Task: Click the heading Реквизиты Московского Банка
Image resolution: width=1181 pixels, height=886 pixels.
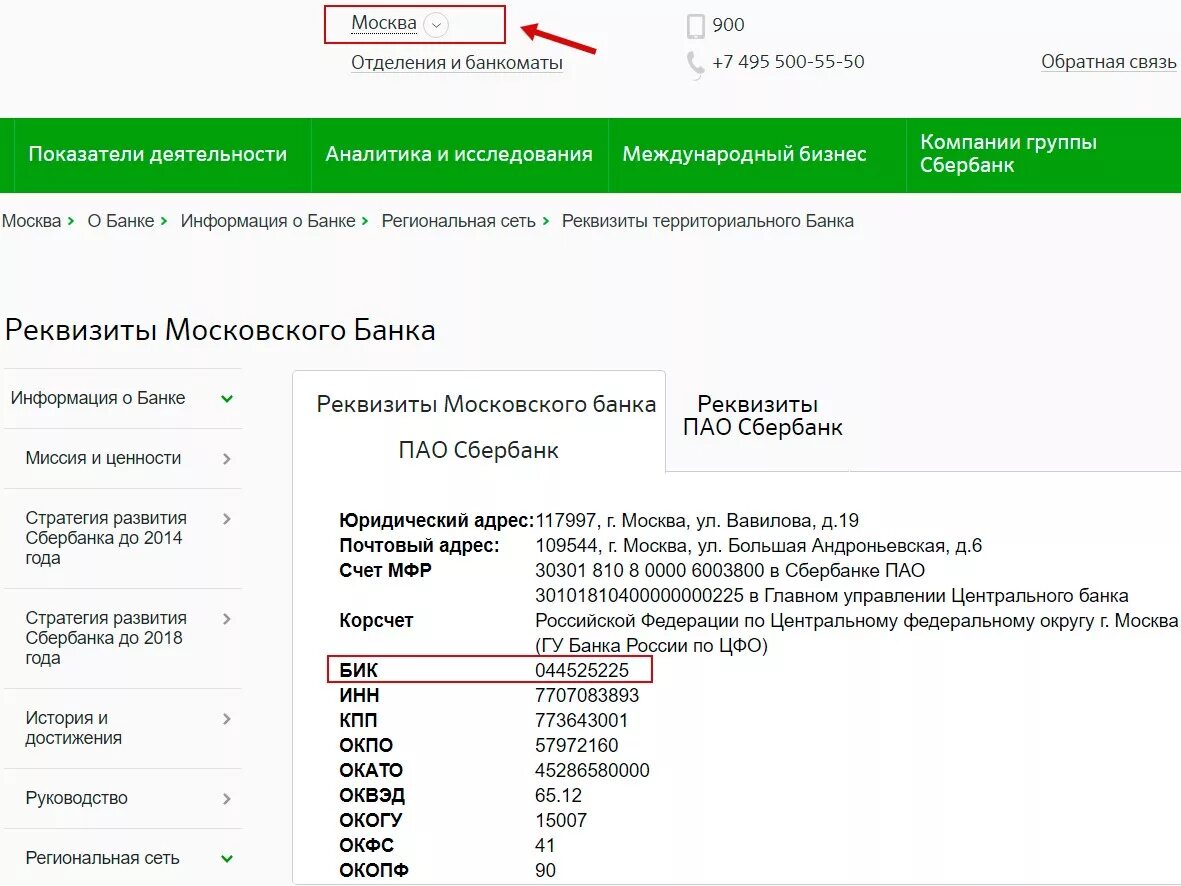Action: (220, 330)
